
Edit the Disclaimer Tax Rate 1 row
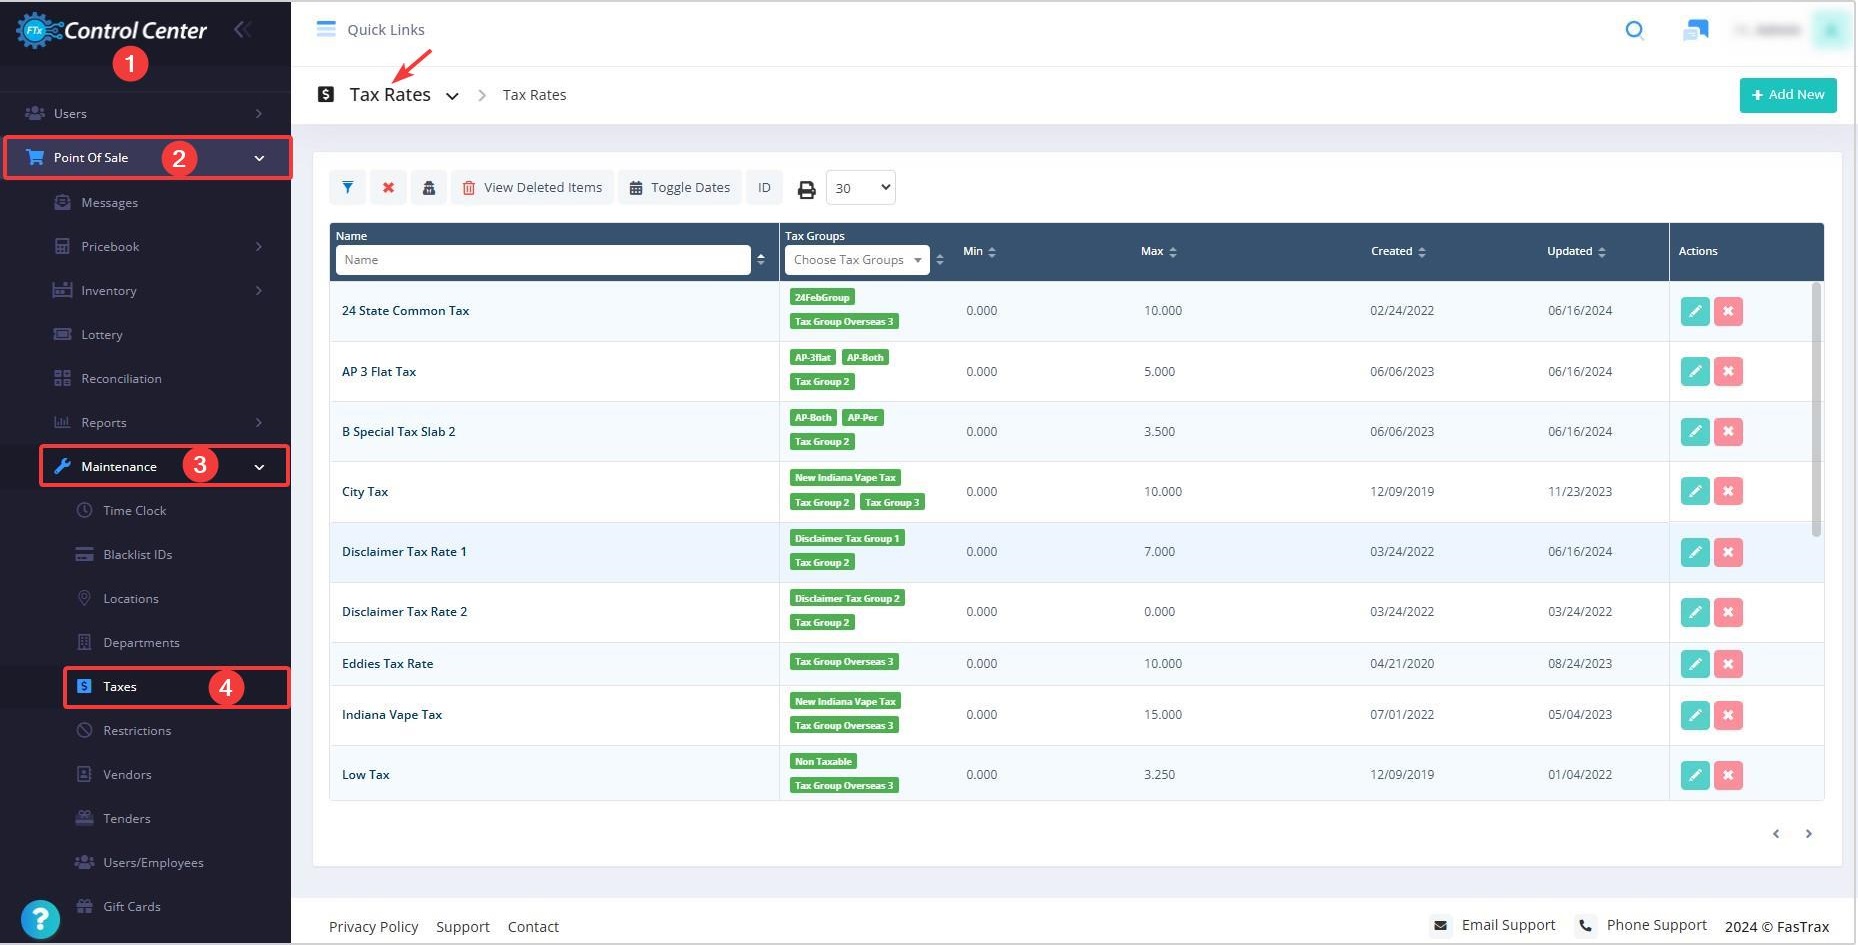(x=1695, y=552)
